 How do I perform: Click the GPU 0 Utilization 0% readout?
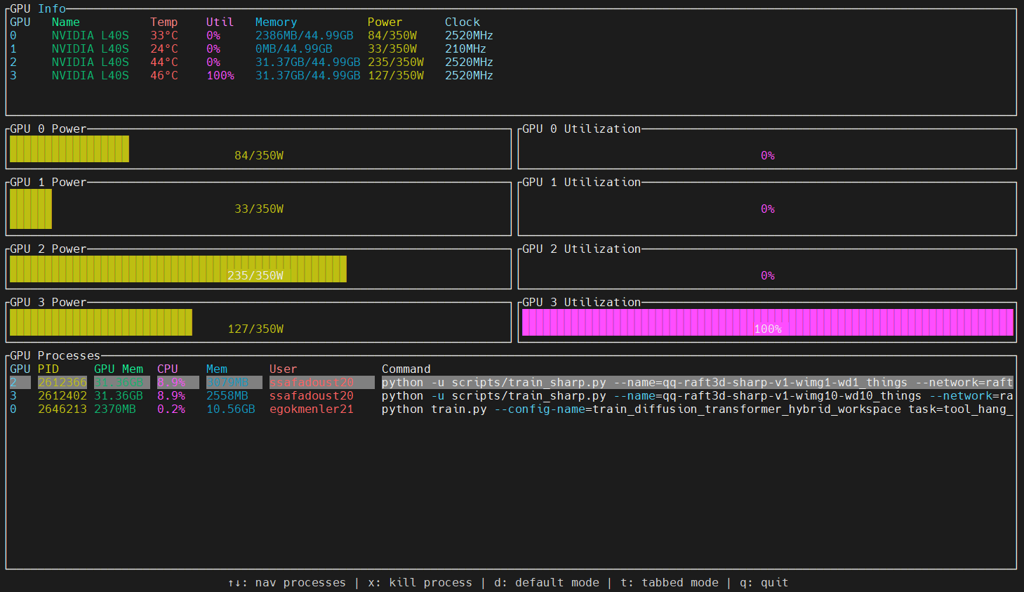click(767, 156)
